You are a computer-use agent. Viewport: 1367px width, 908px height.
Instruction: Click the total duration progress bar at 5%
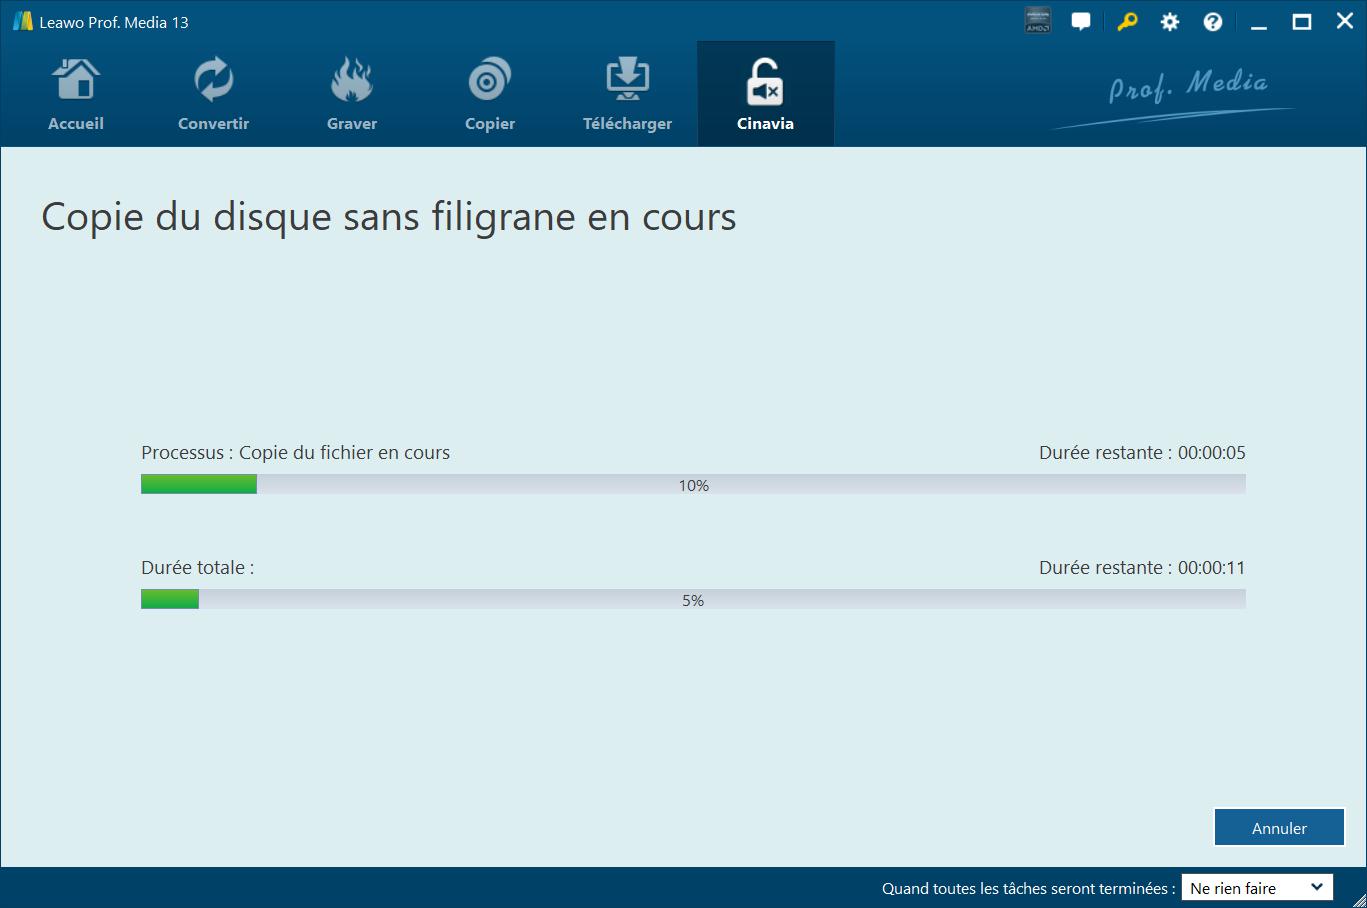693,600
